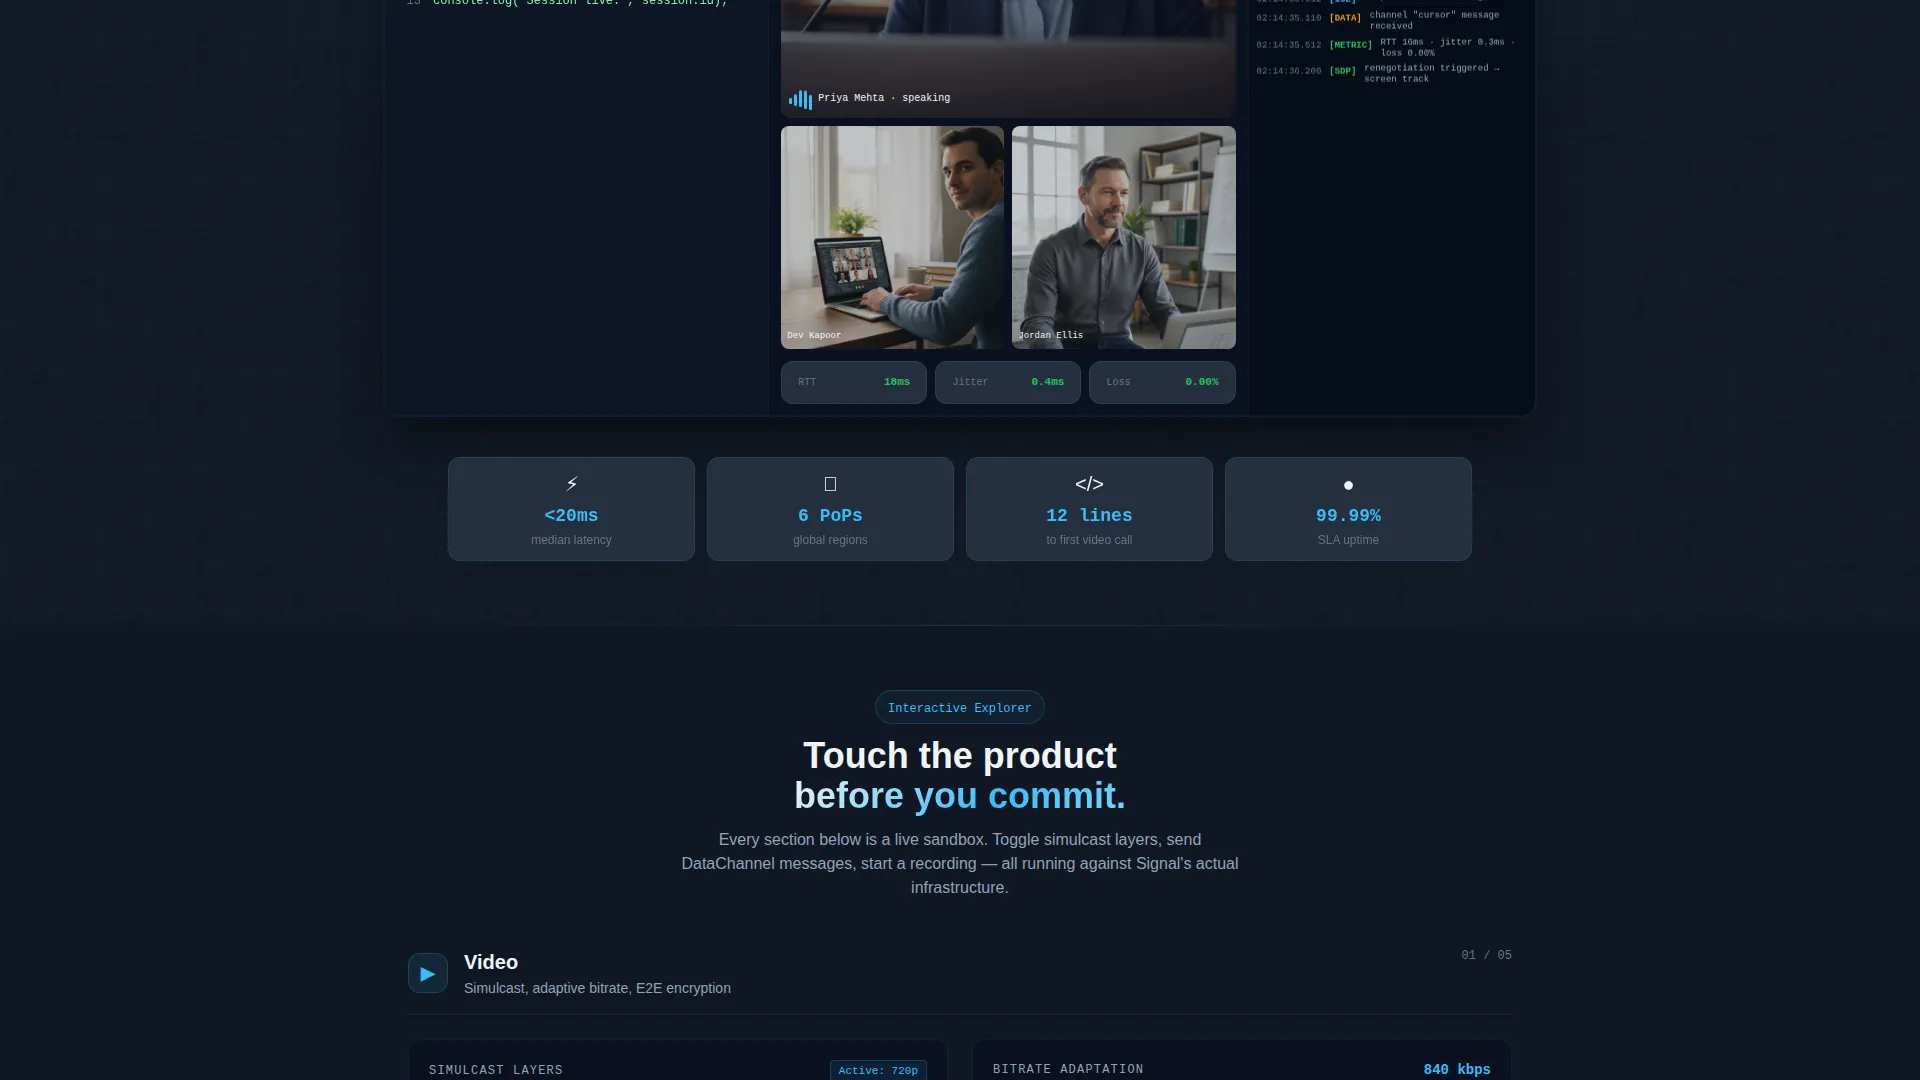Click the Video section heading
Viewport: 1920px width, 1080px height.
(x=491, y=962)
